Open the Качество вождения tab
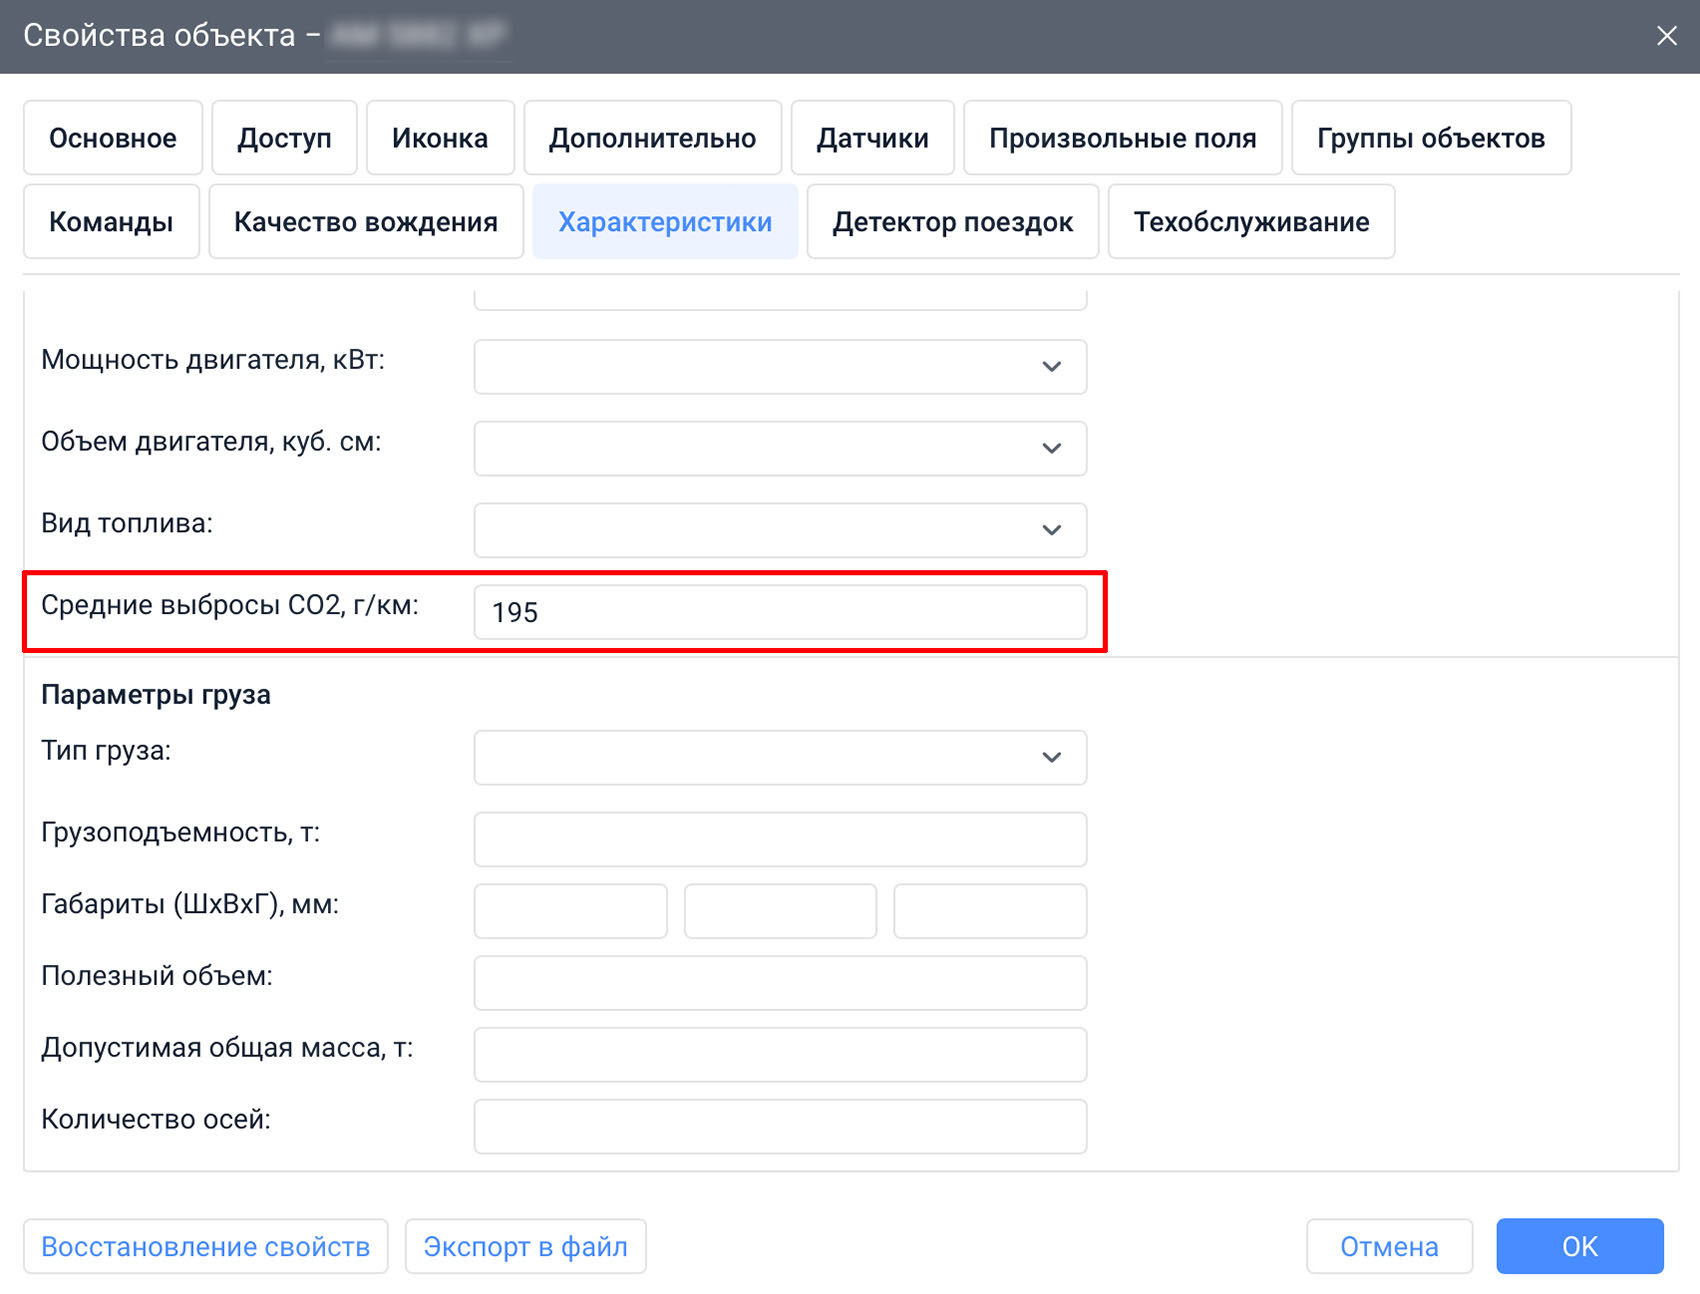 (x=366, y=221)
